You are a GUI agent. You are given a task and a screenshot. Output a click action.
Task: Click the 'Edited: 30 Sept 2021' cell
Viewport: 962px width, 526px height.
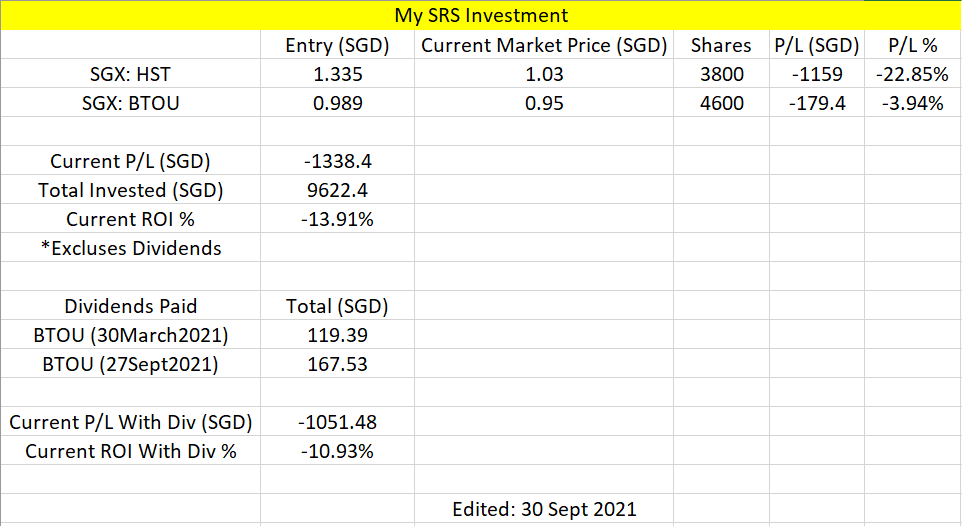click(544, 509)
